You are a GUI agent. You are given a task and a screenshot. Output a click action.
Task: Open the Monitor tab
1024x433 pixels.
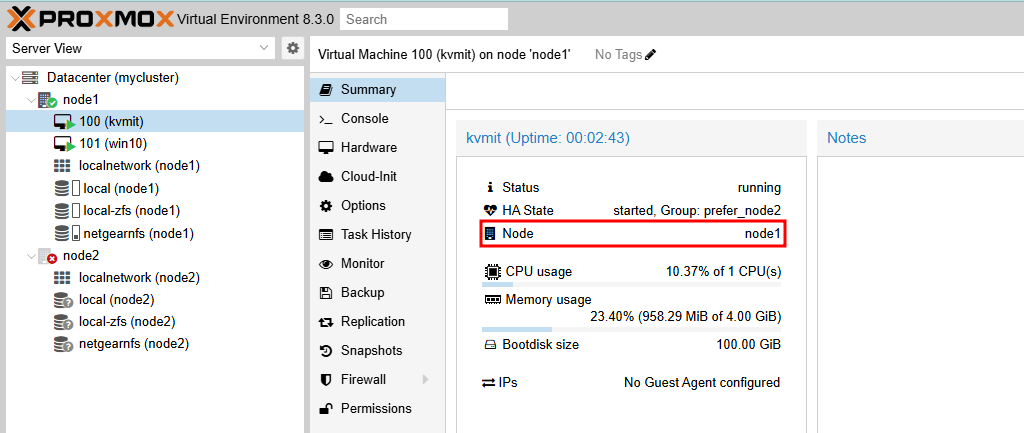click(x=377, y=264)
